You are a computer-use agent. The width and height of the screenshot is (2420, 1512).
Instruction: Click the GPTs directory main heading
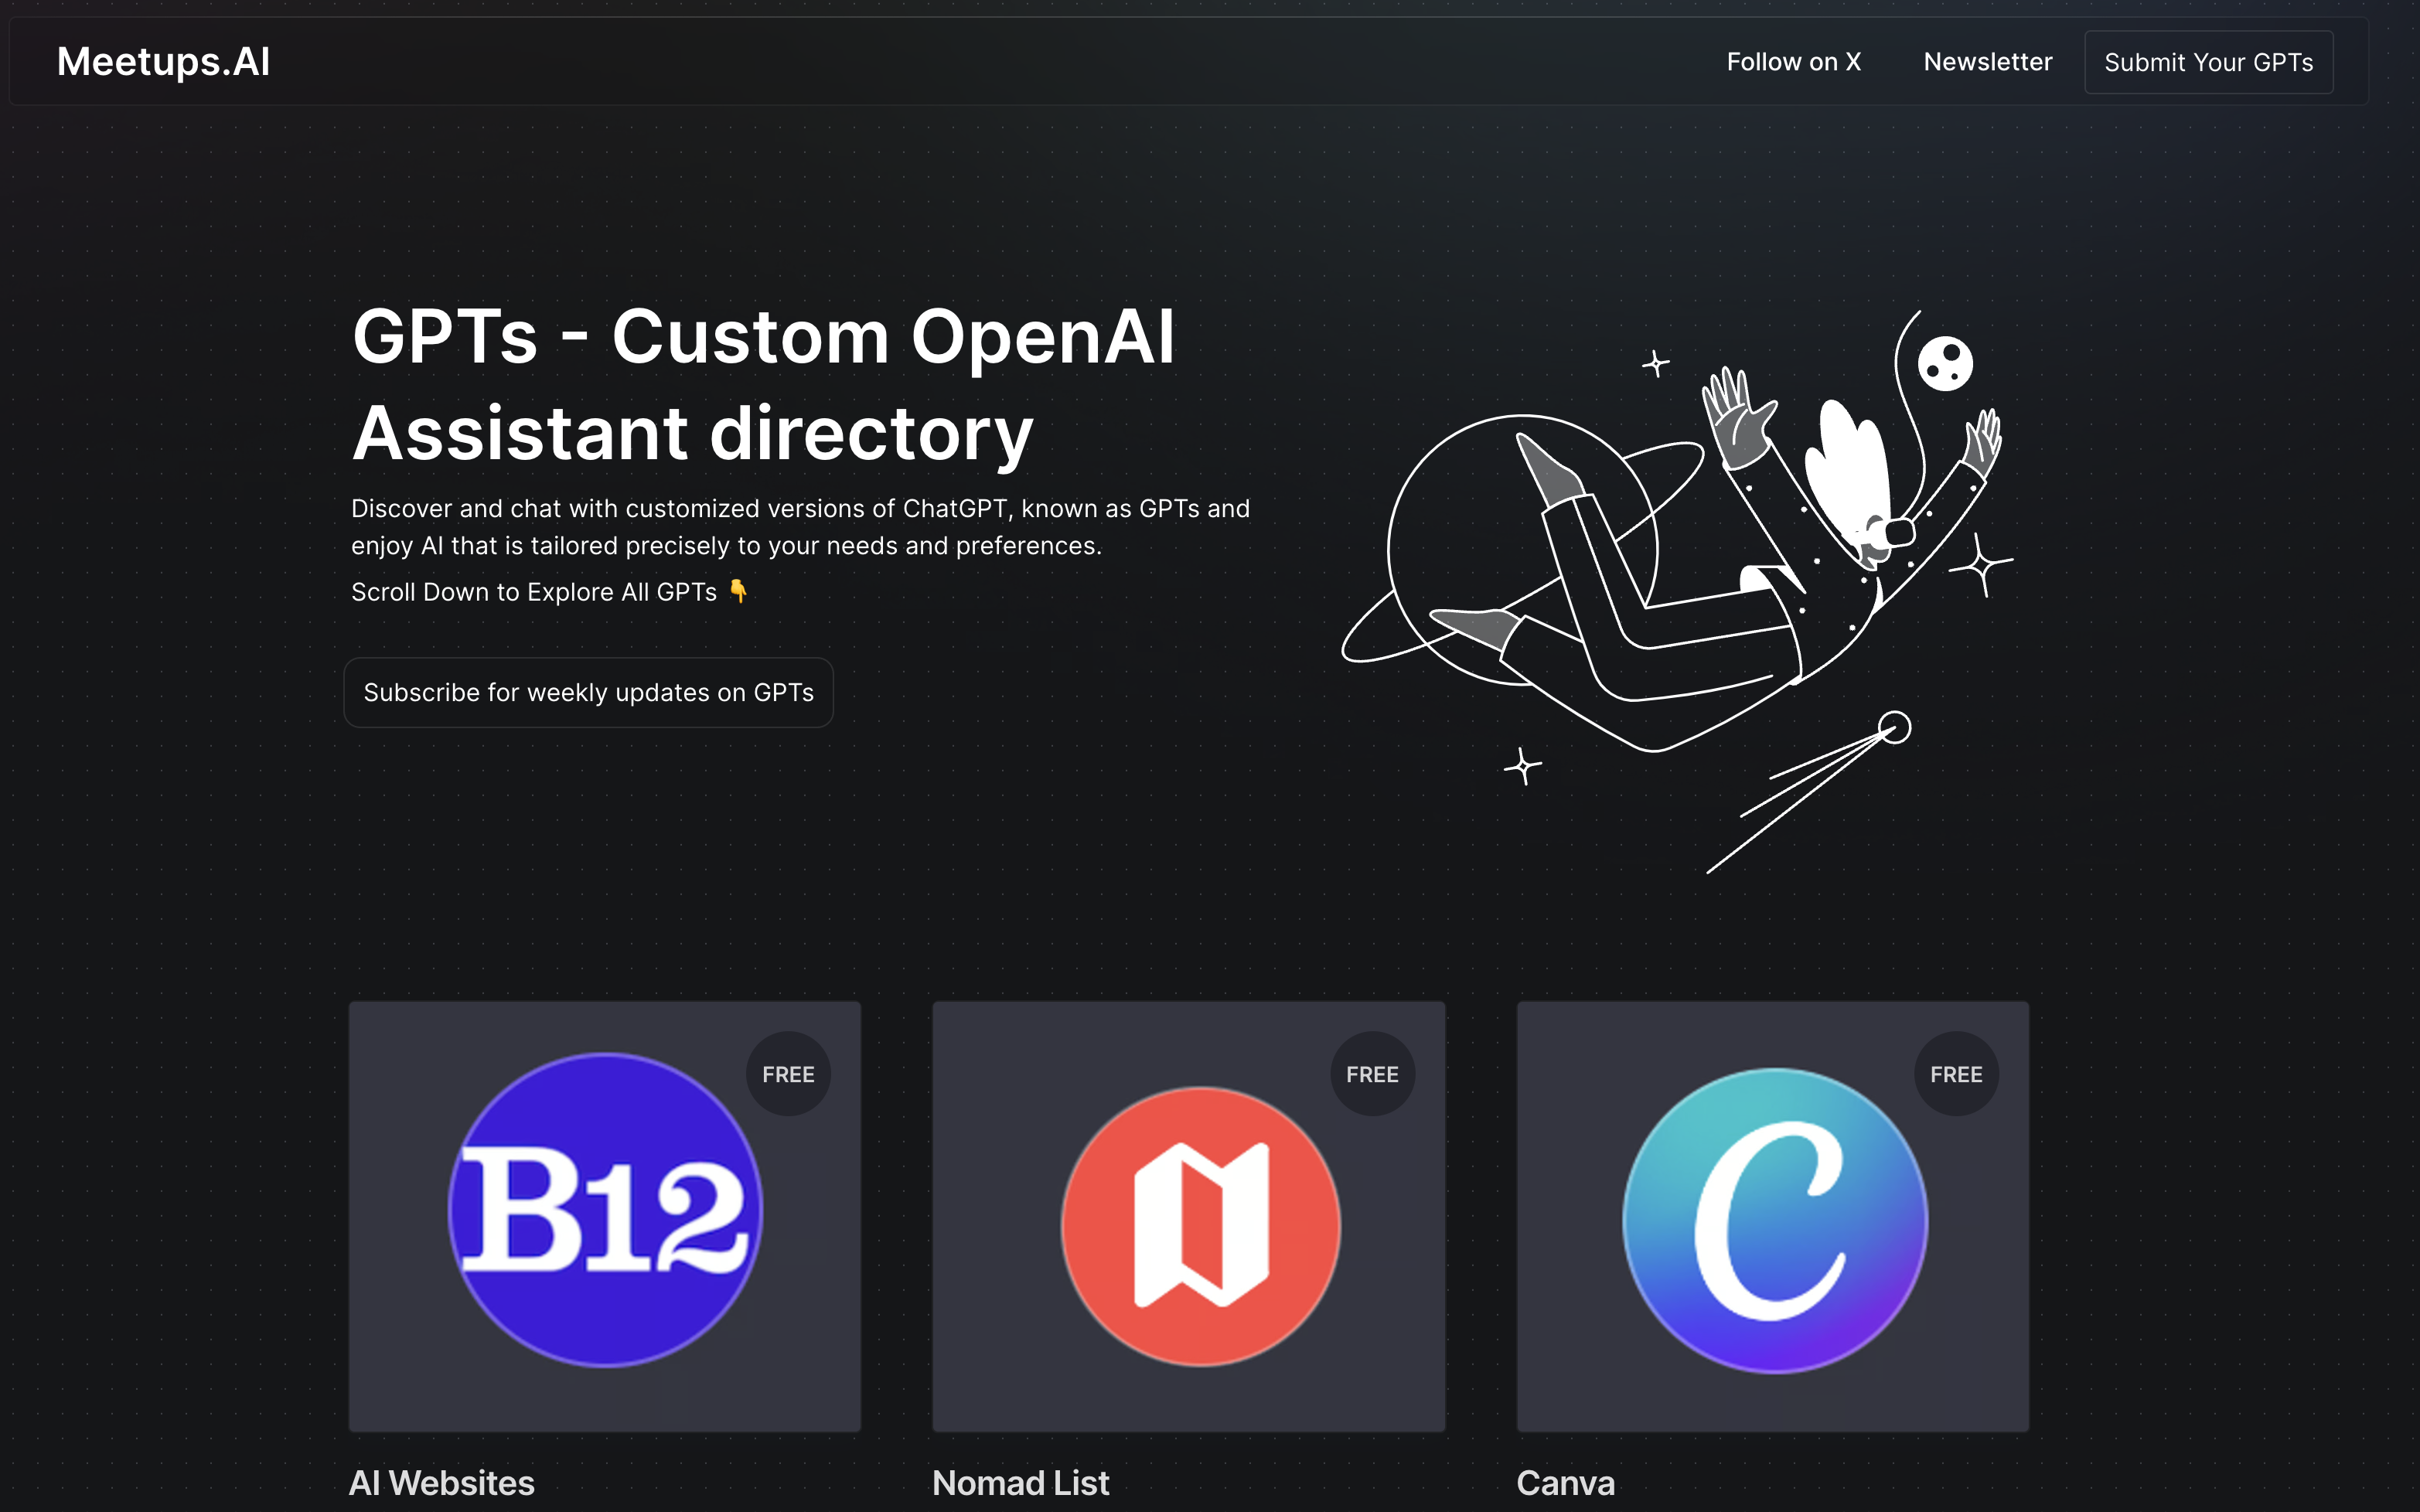(x=762, y=384)
